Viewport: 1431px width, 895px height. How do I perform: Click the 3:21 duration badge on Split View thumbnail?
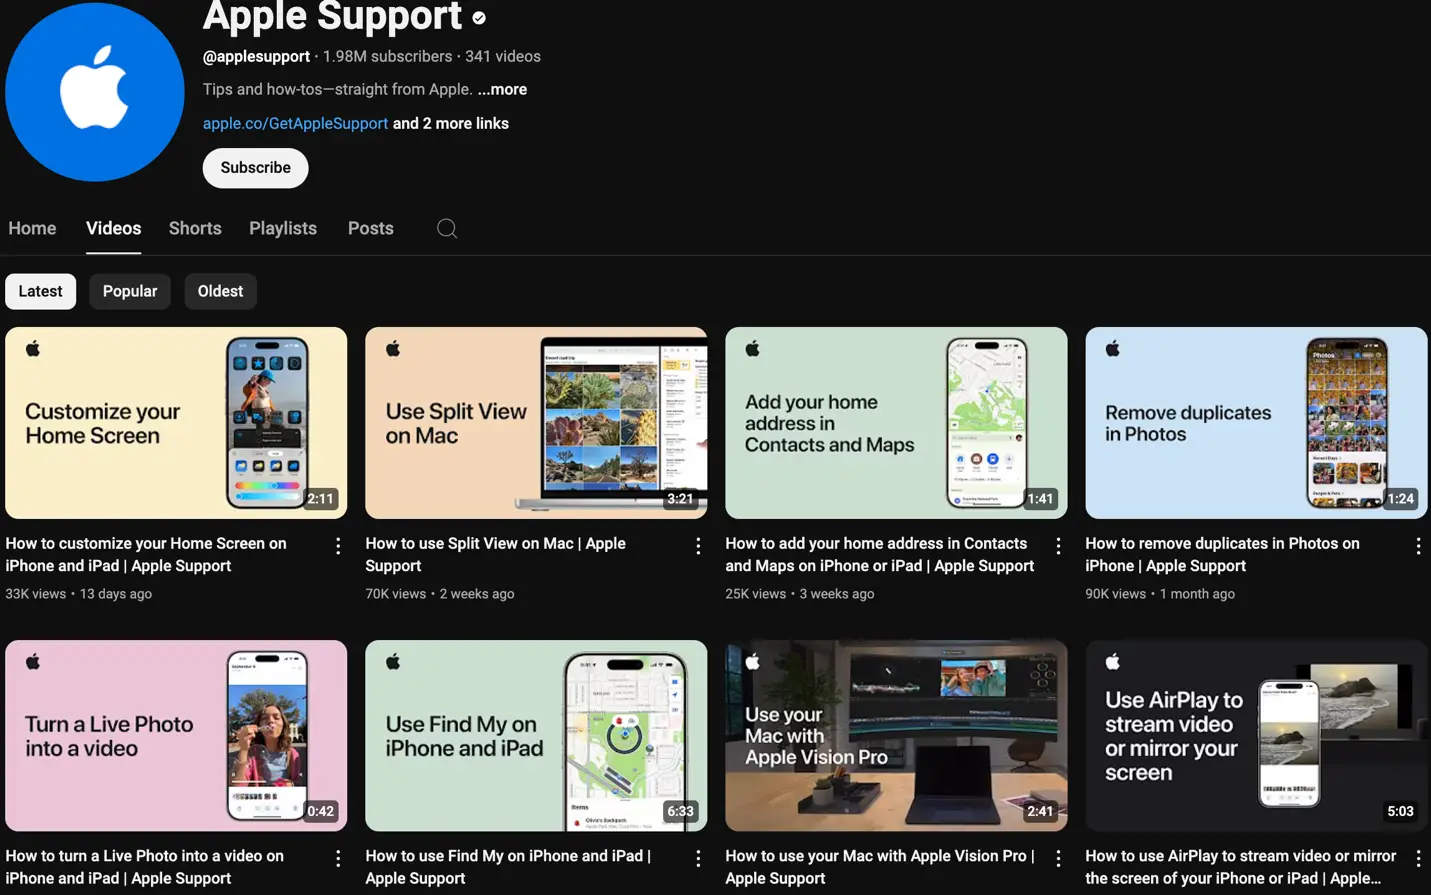(x=680, y=499)
